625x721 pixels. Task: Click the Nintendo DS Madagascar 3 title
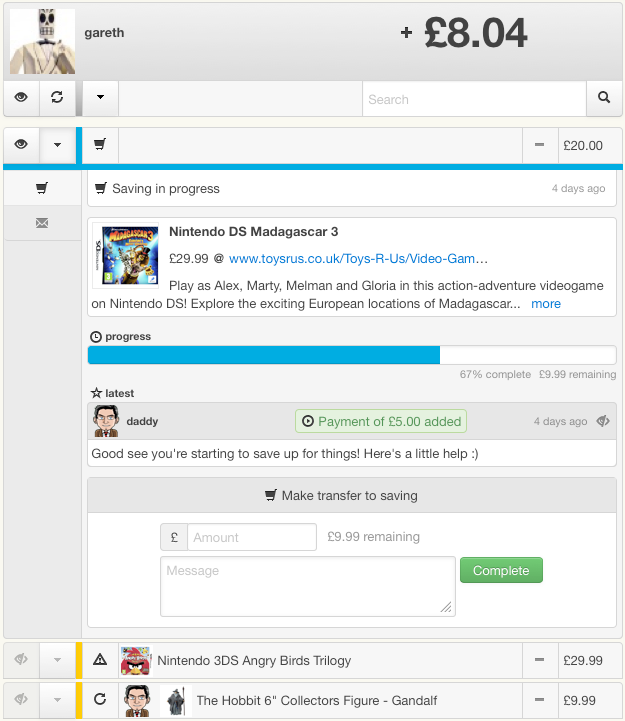[x=253, y=232]
